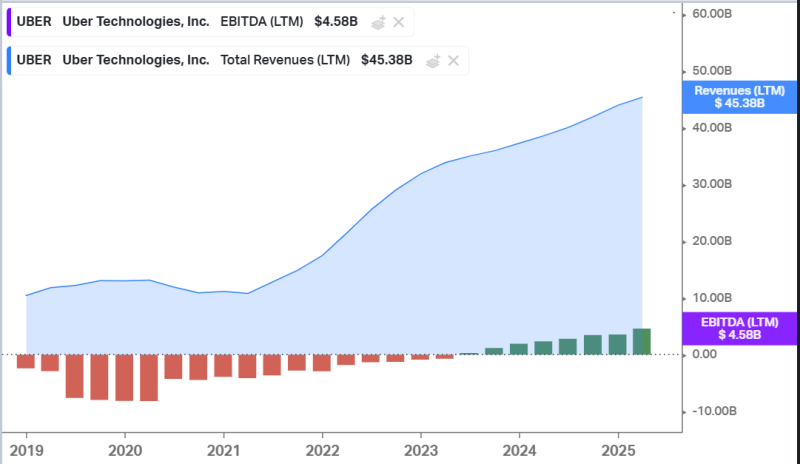Click the add-layer icon on EBITDA legend
The height and width of the screenshot is (464, 800).
(x=378, y=22)
